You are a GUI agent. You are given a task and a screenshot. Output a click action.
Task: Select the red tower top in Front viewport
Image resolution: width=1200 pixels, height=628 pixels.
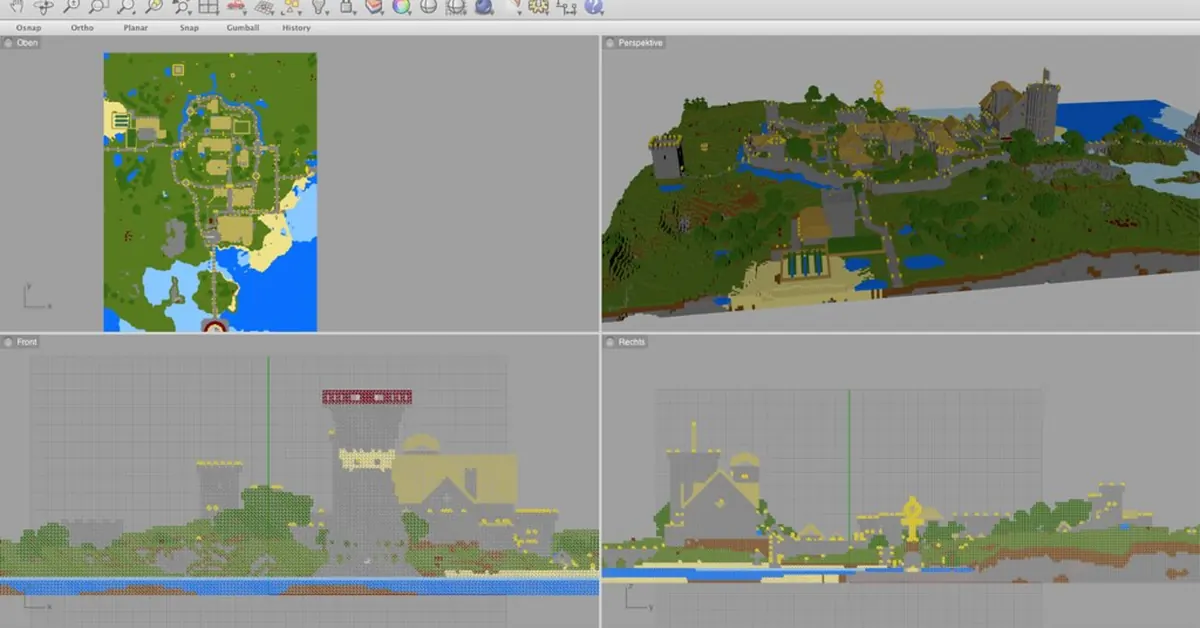pyautogui.click(x=367, y=397)
